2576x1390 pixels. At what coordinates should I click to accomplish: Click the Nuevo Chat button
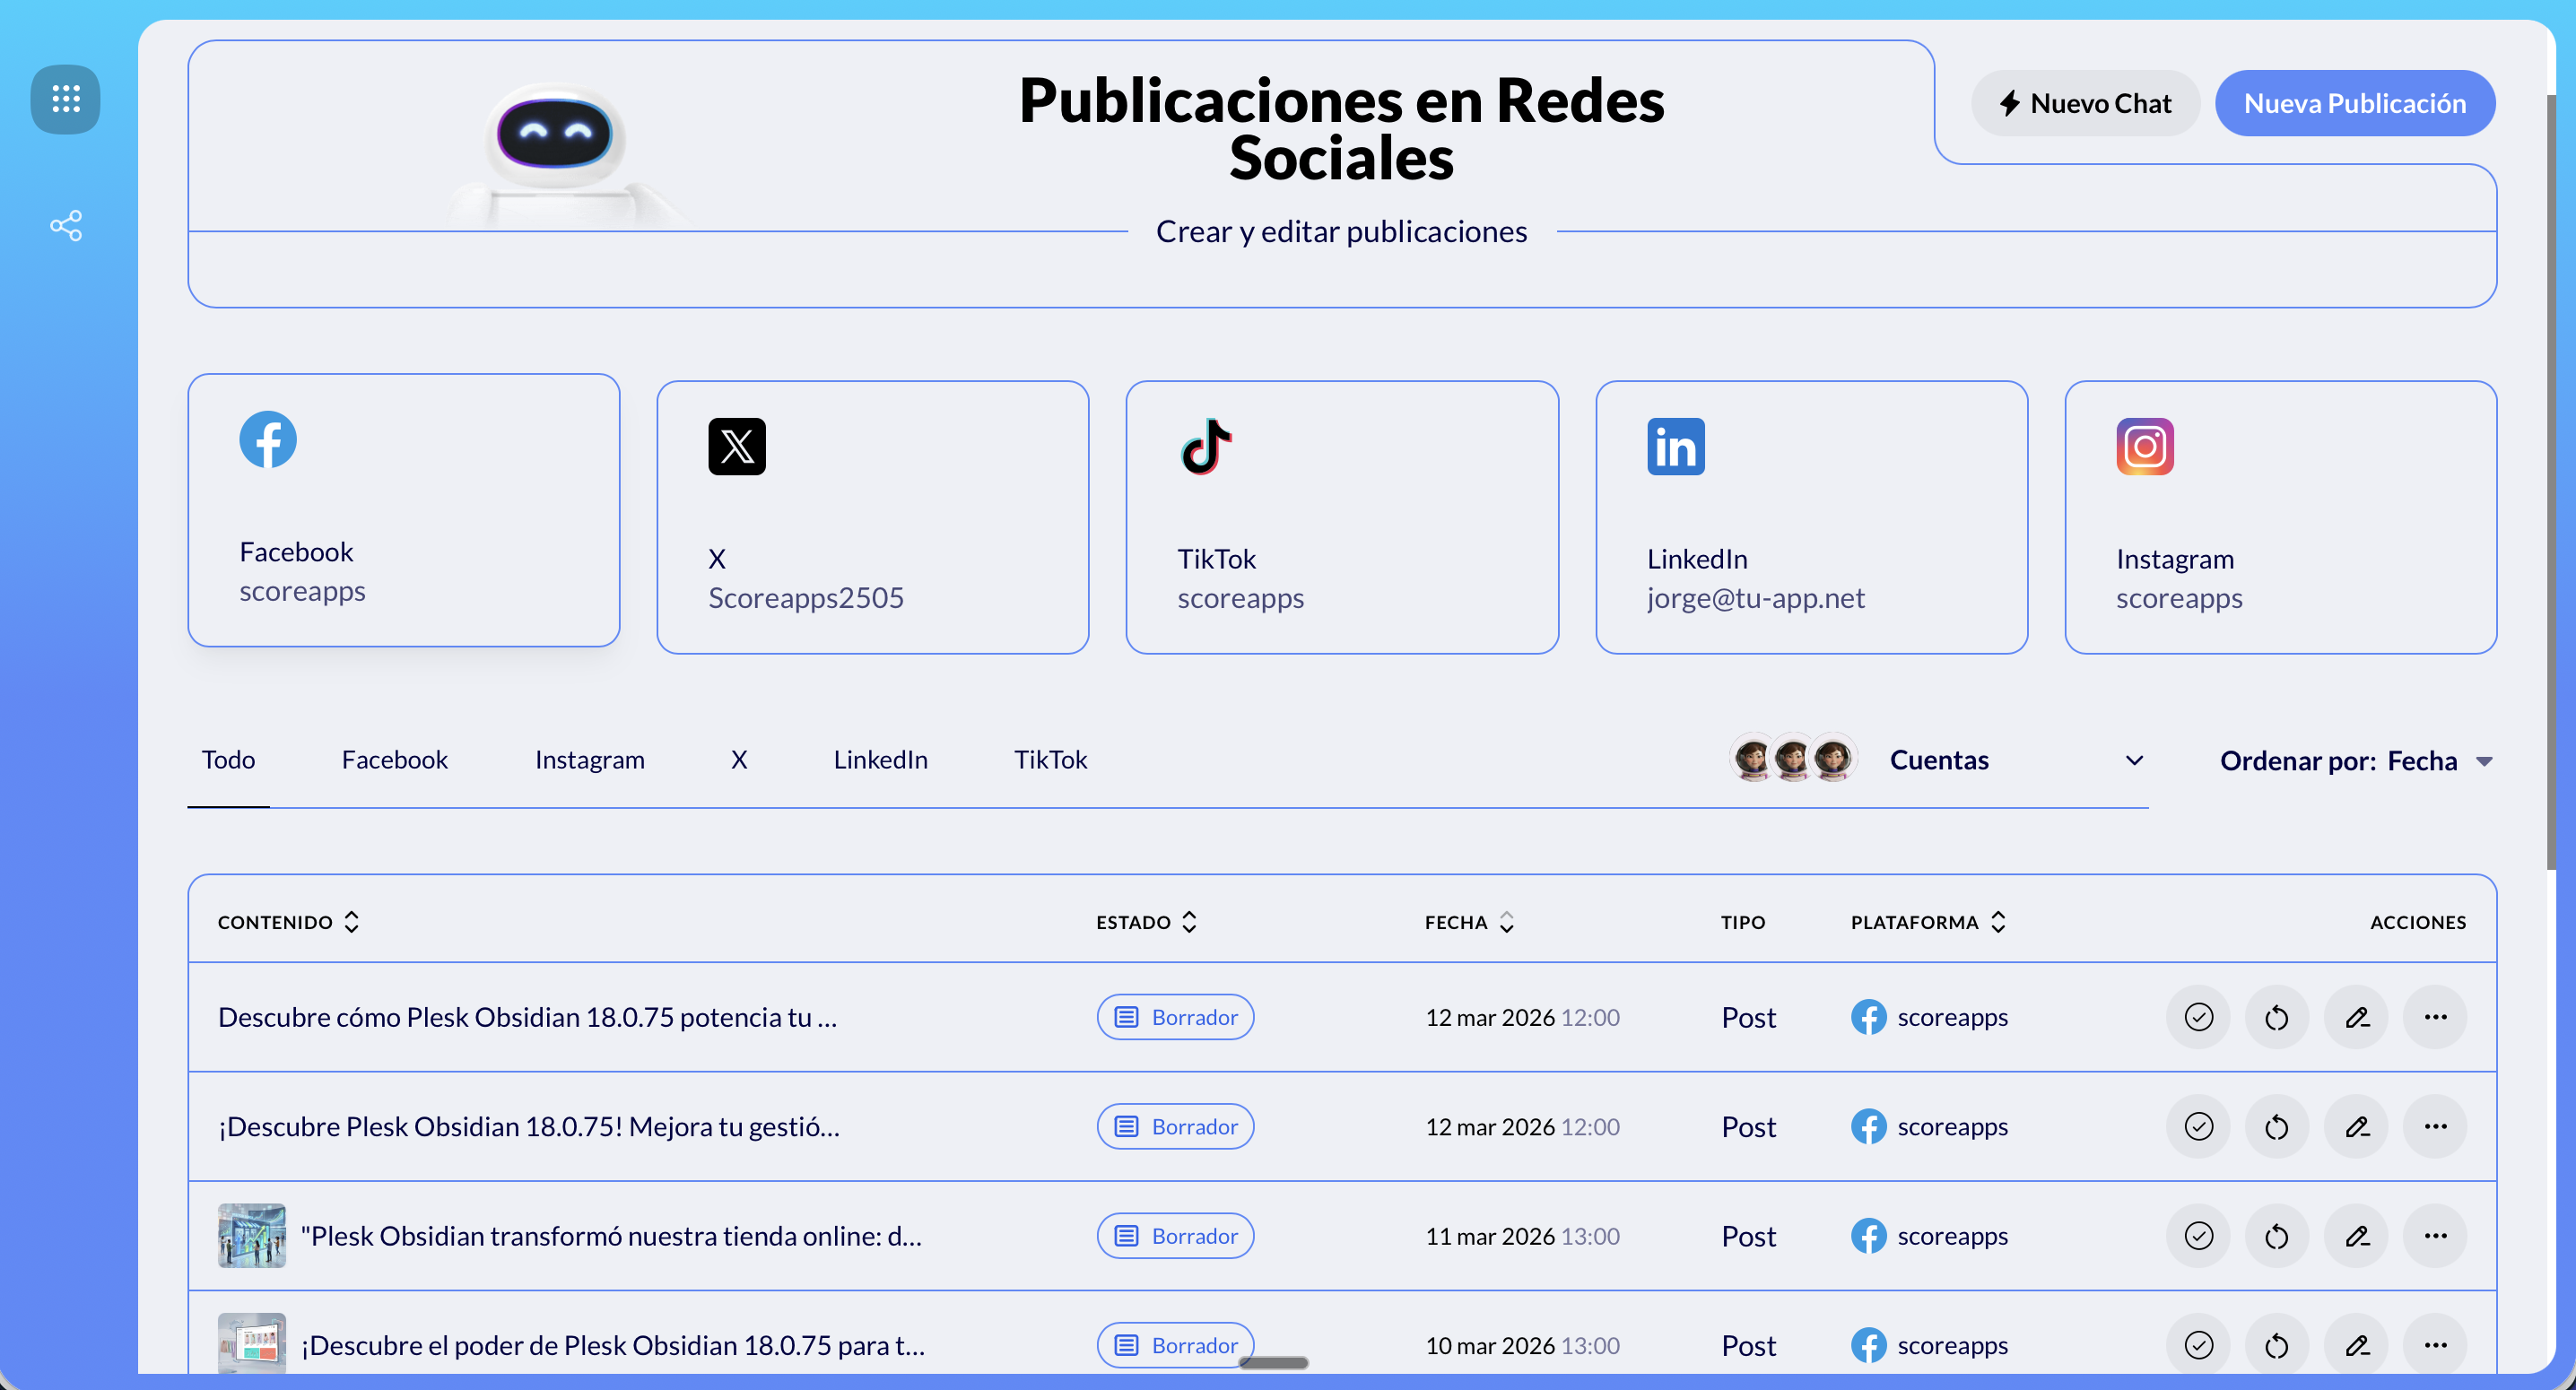(2085, 103)
